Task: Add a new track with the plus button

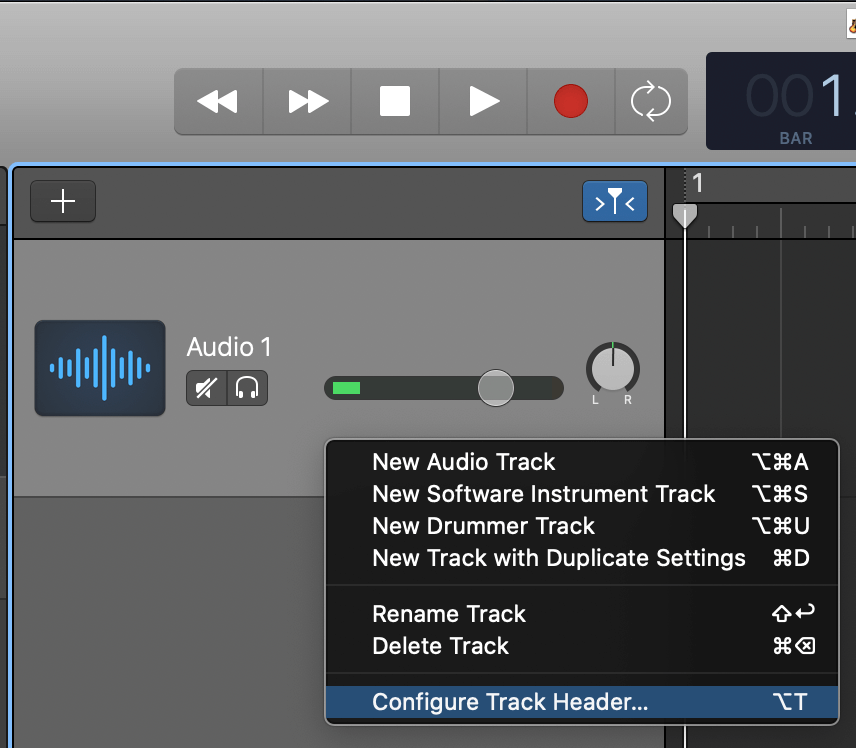Action: coord(62,201)
